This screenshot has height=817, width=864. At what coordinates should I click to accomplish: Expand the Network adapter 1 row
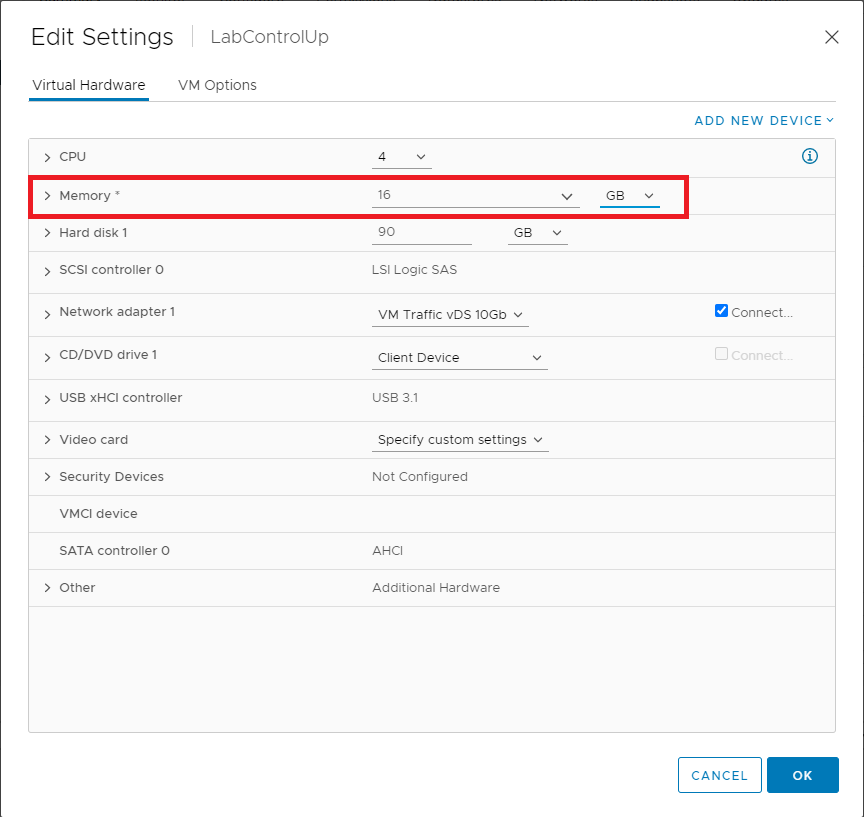click(x=47, y=313)
